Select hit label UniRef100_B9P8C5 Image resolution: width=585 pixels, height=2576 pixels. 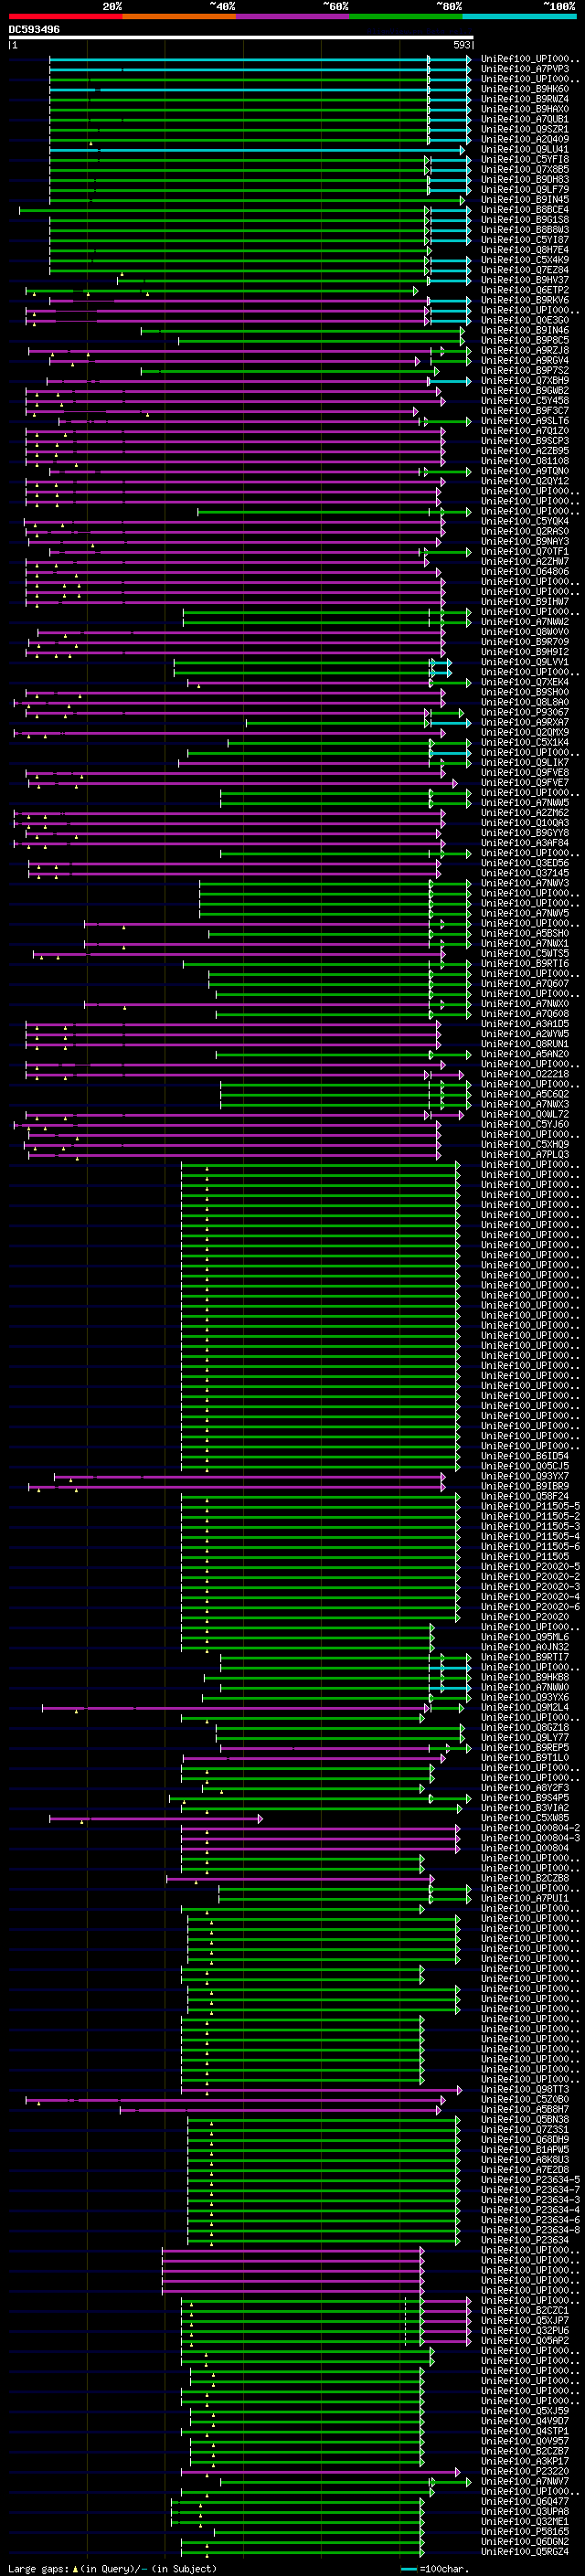pos(525,340)
